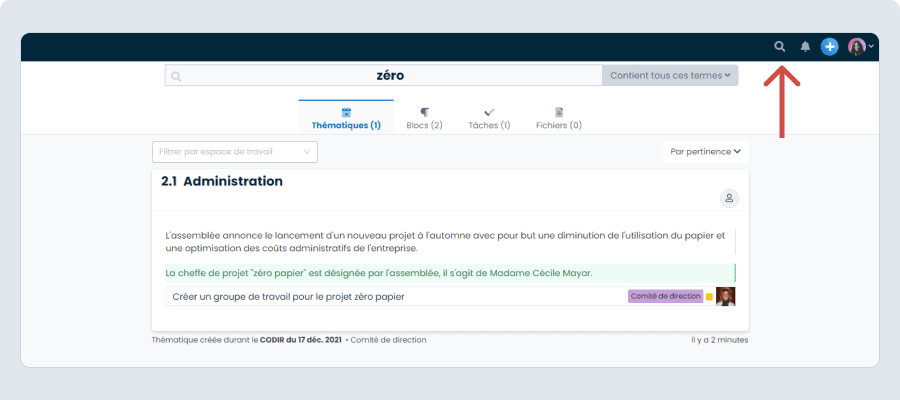
Task: Click the blue plus create button
Action: point(829,46)
